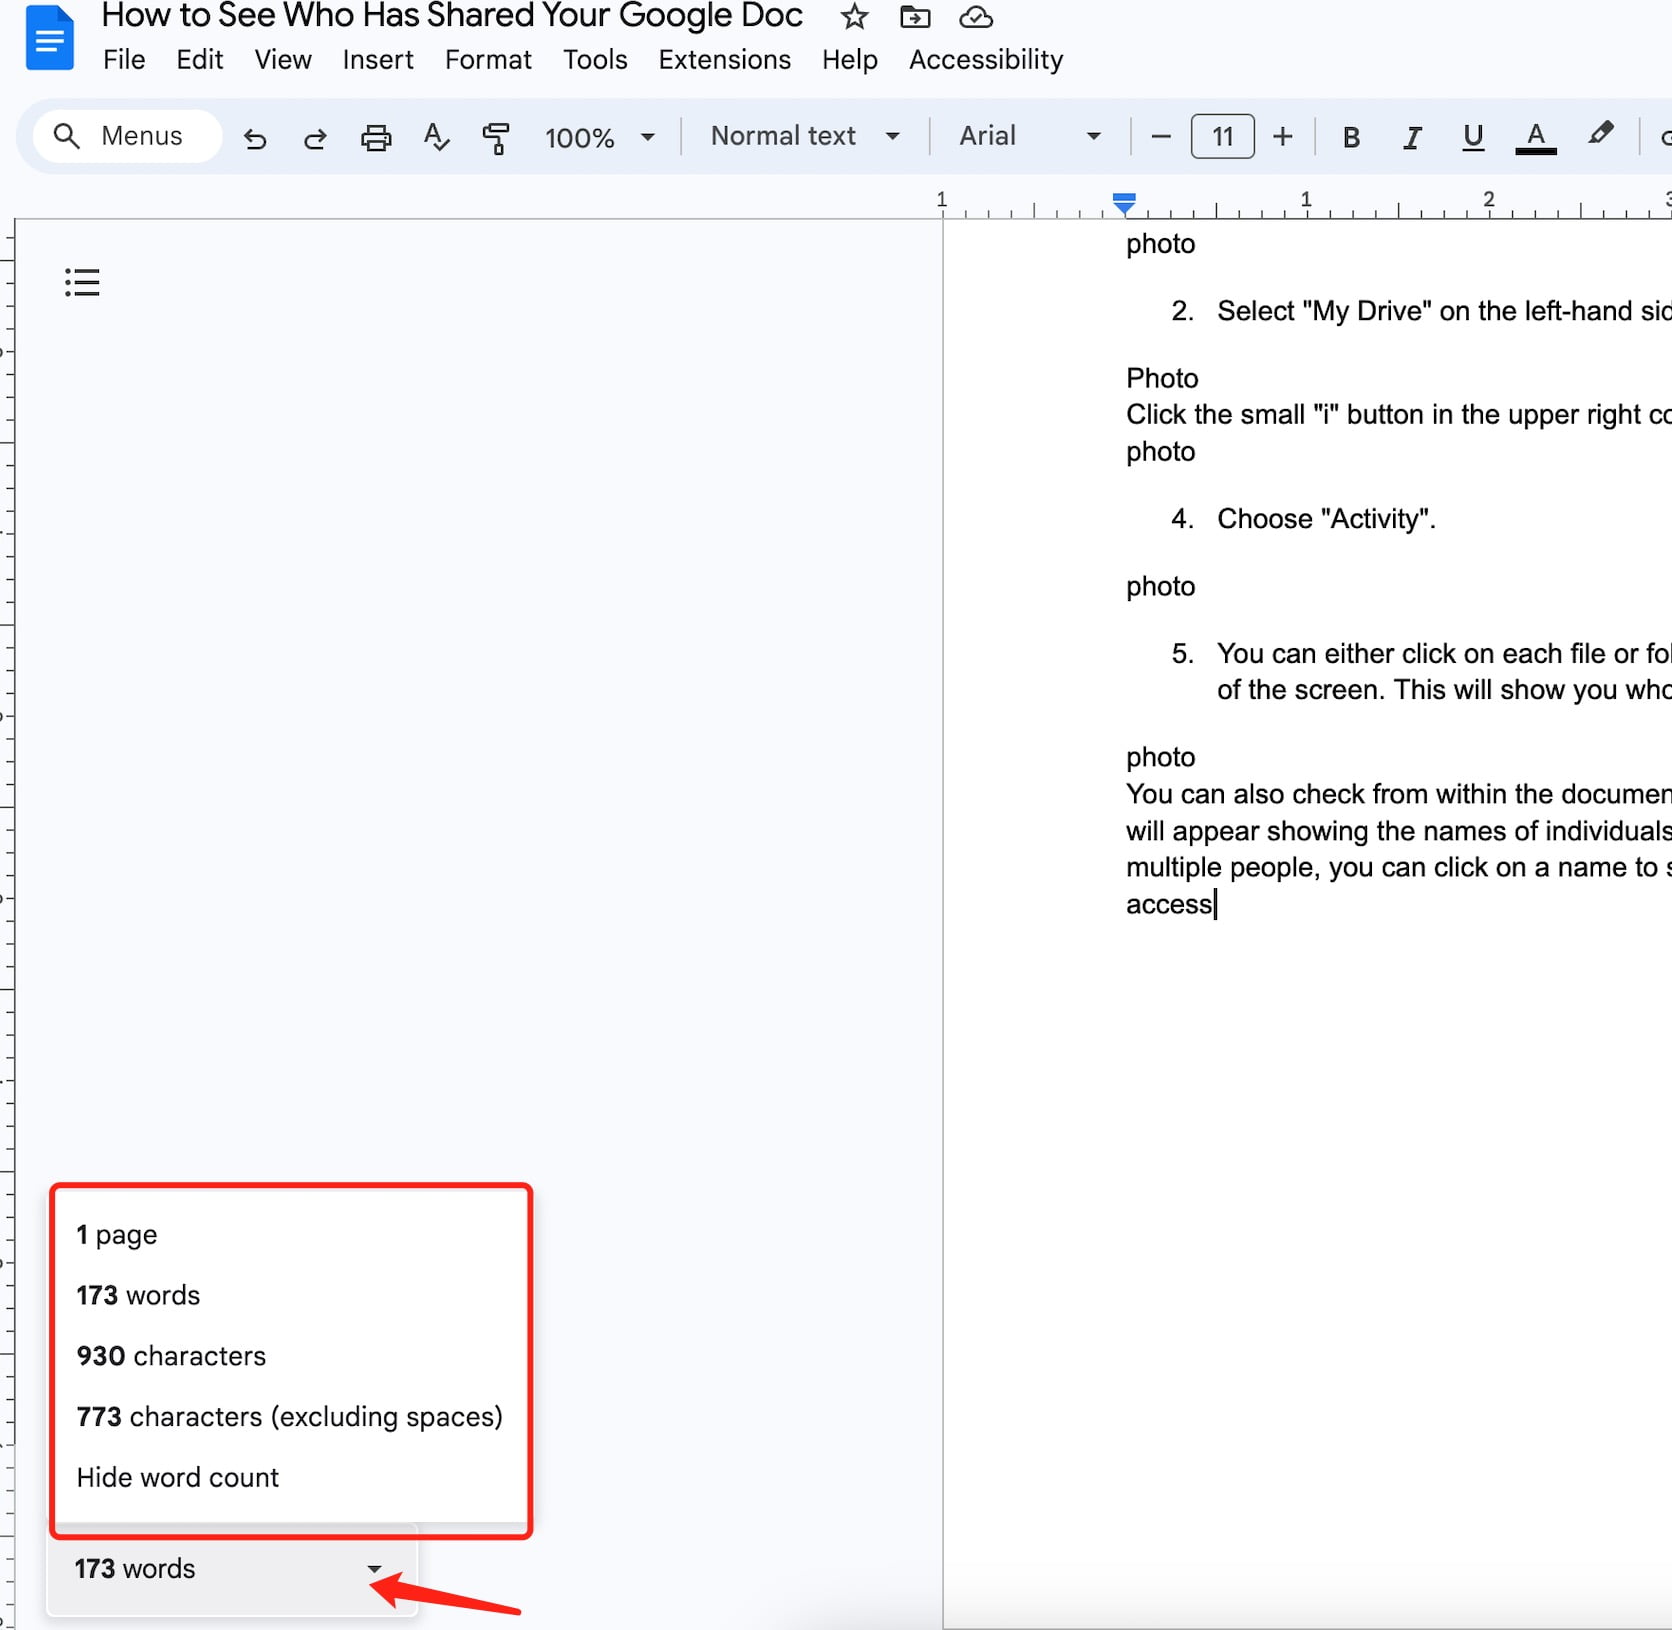Click the document title text

pyautogui.click(x=452, y=16)
